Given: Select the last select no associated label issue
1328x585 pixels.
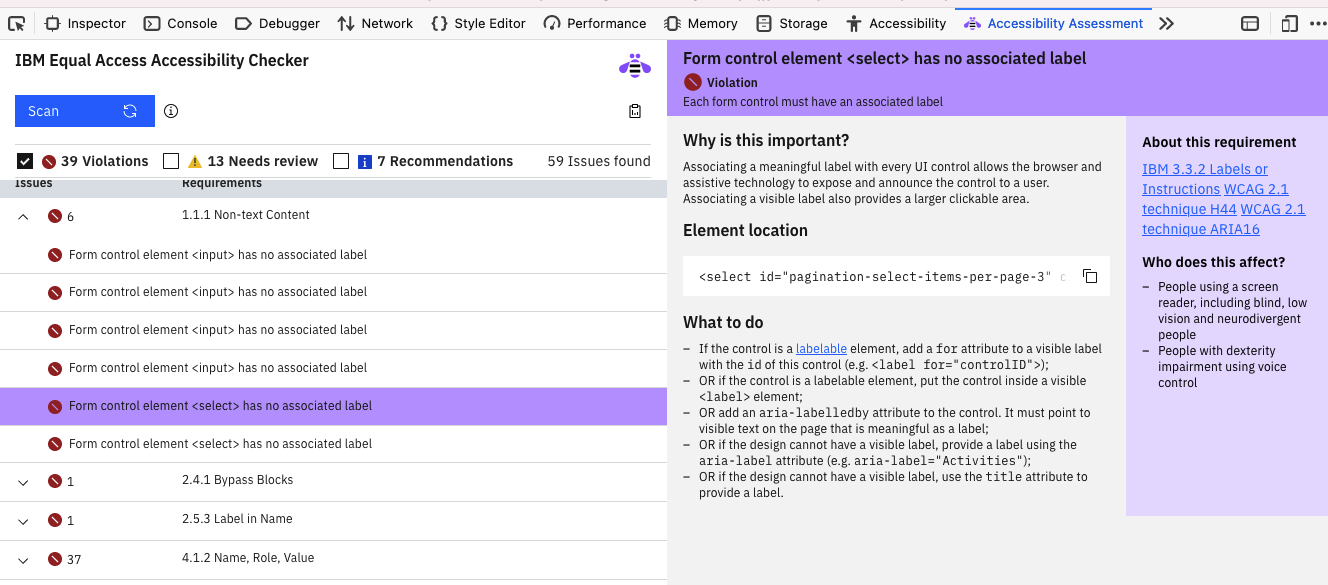Looking at the screenshot, I should (x=333, y=444).
